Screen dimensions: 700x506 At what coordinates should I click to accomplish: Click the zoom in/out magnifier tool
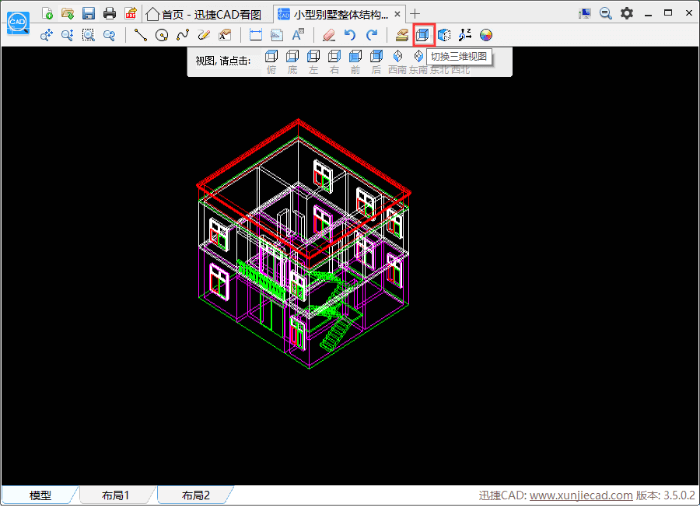click(67, 35)
